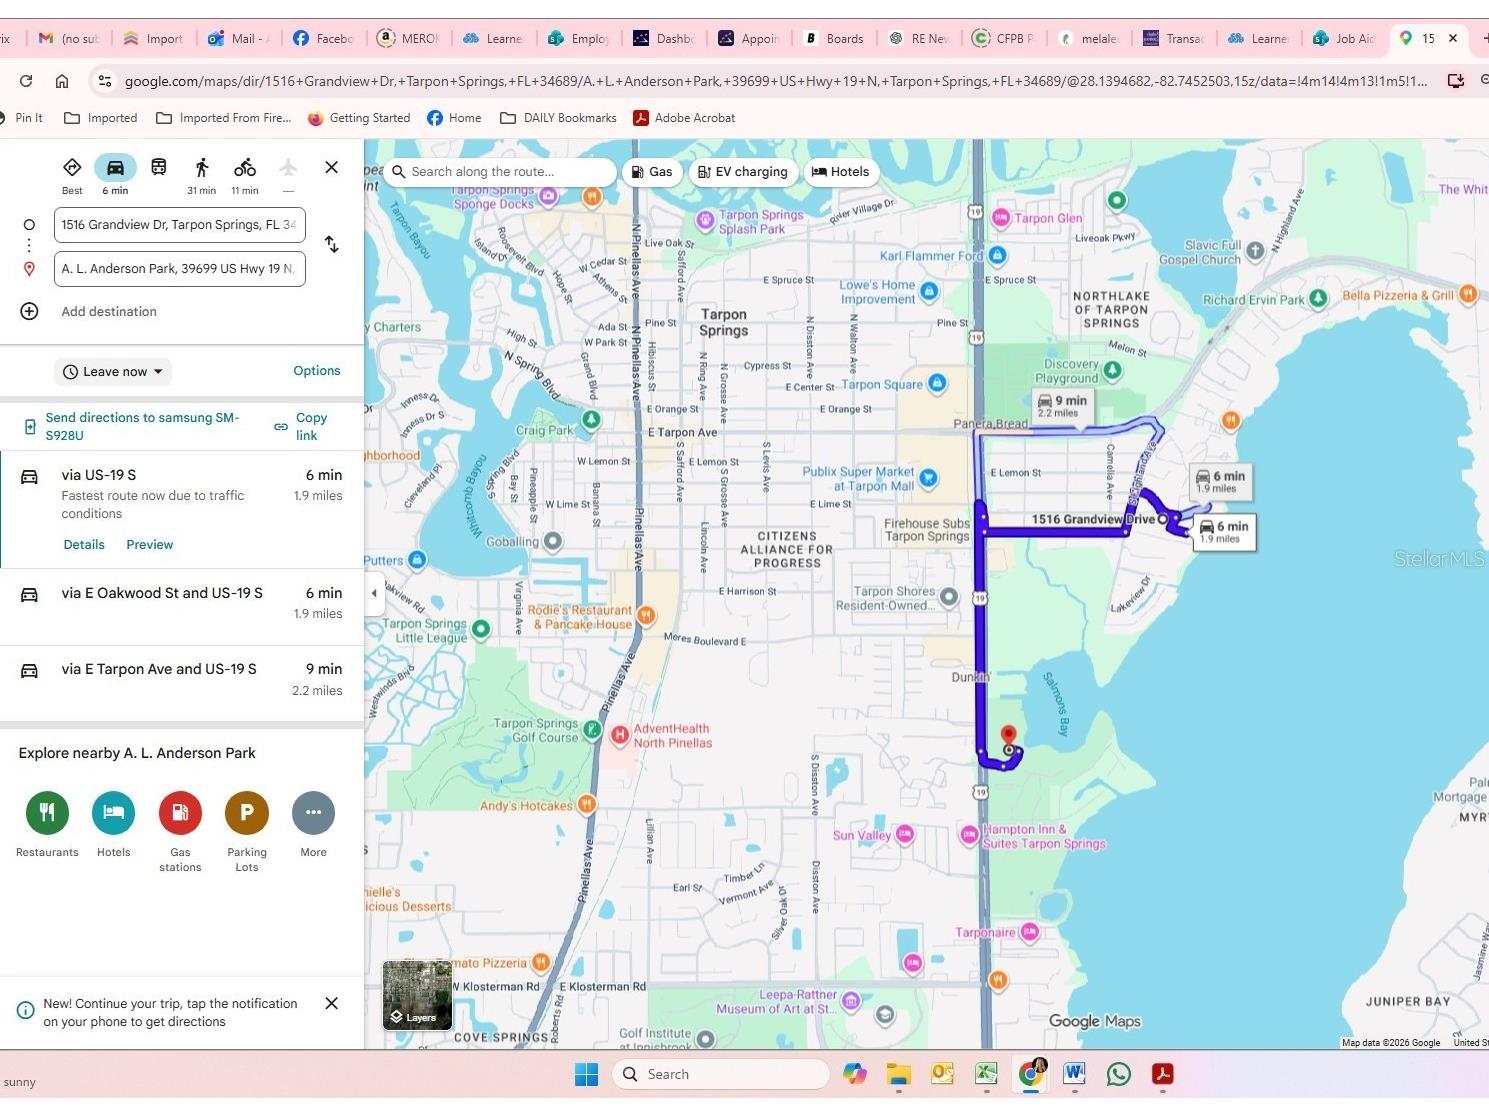Show More nearby categories

[x=313, y=813]
